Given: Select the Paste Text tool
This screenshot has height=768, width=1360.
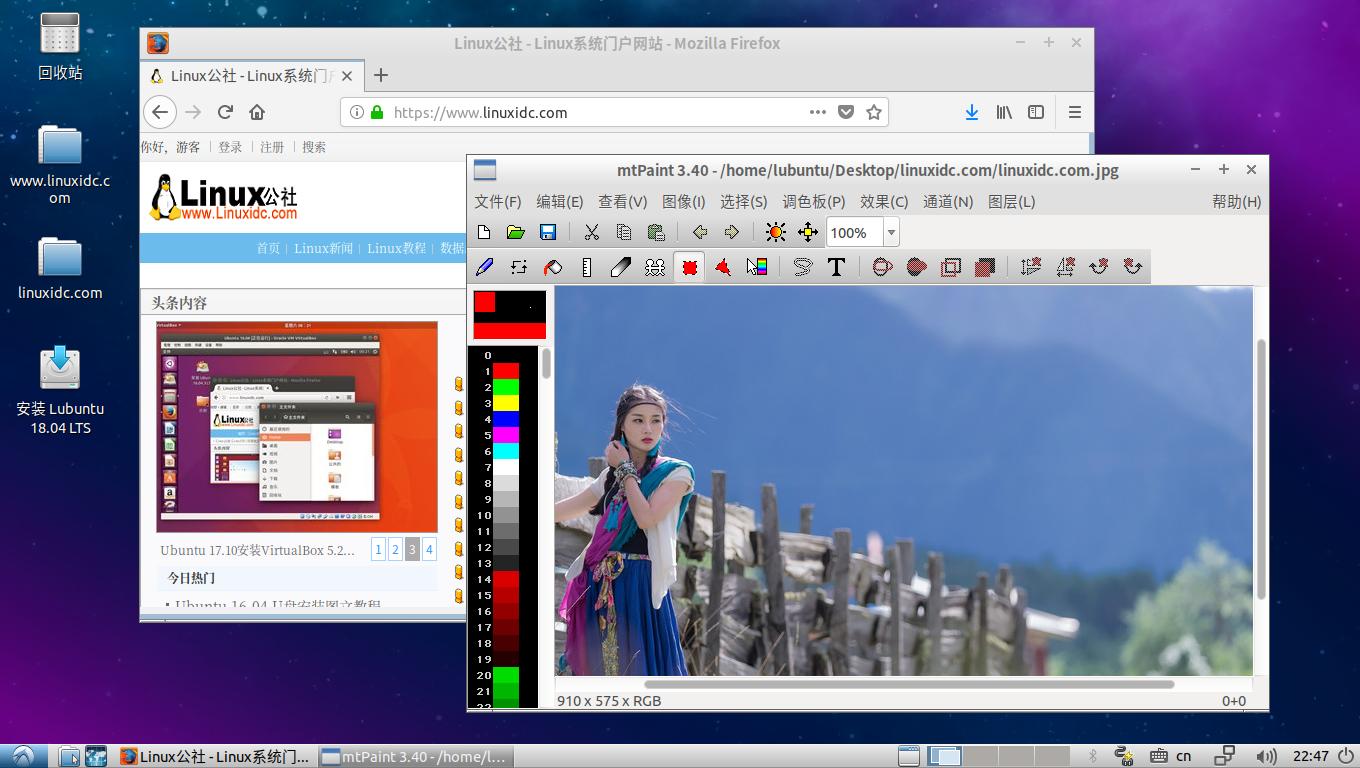Looking at the screenshot, I should click(837, 266).
